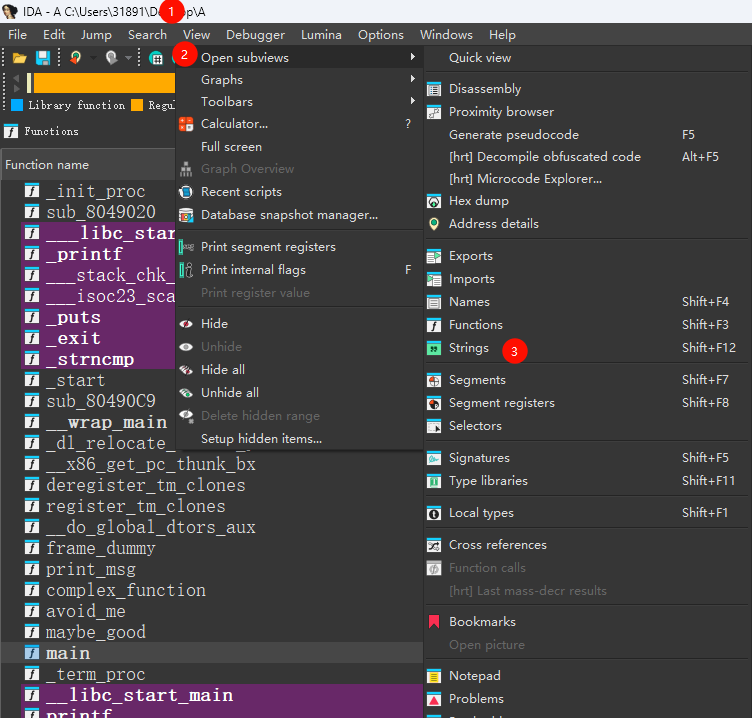Click the Segment registers icon
The image size is (752, 718).
pos(434,403)
